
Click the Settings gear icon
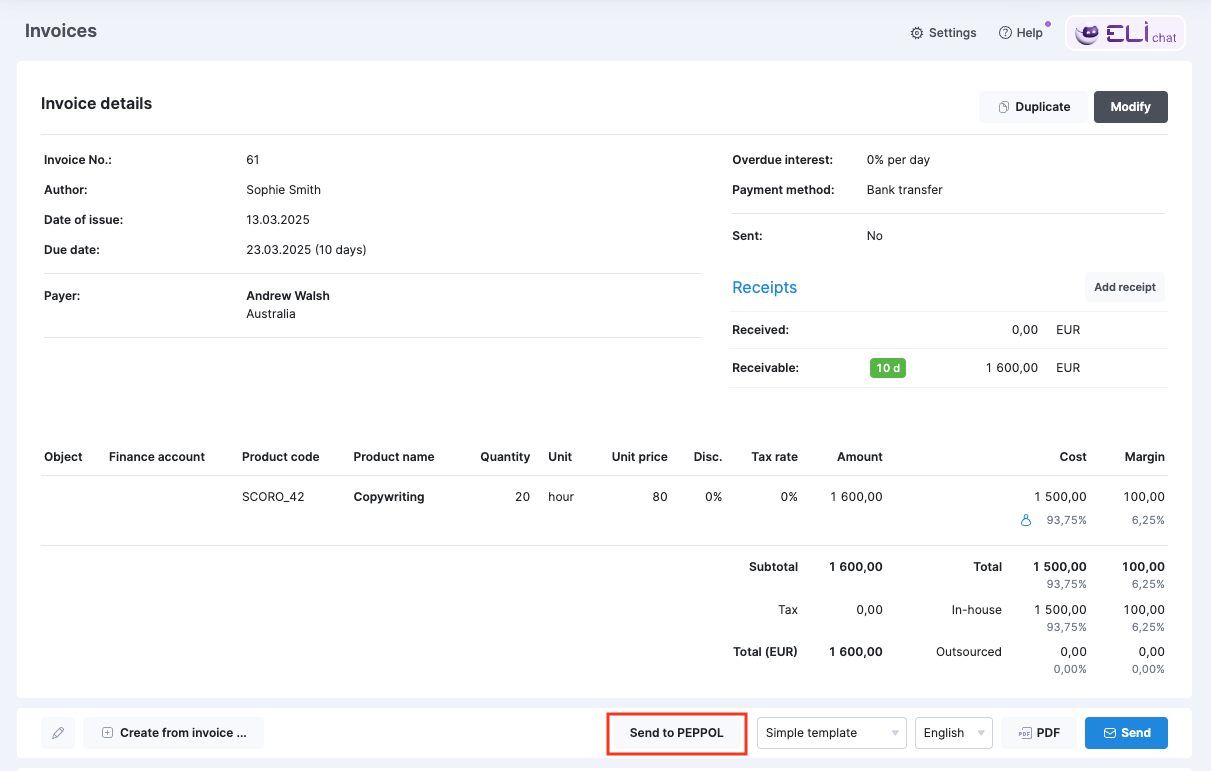coord(917,33)
